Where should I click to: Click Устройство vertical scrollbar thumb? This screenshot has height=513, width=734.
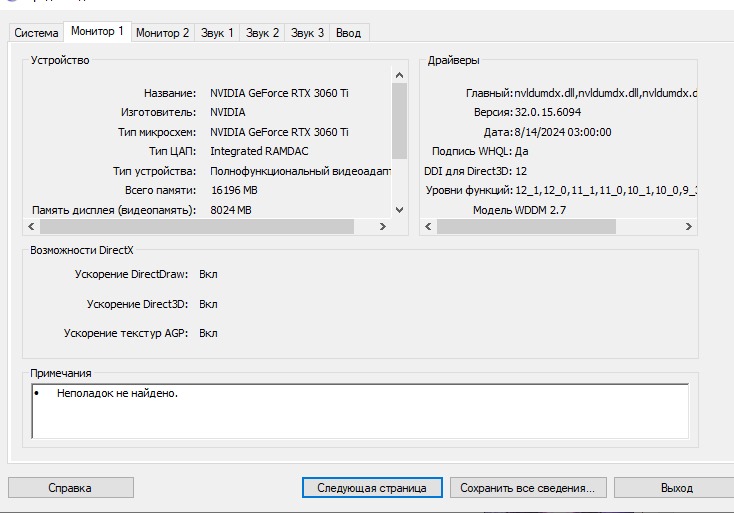pyautogui.click(x=399, y=121)
